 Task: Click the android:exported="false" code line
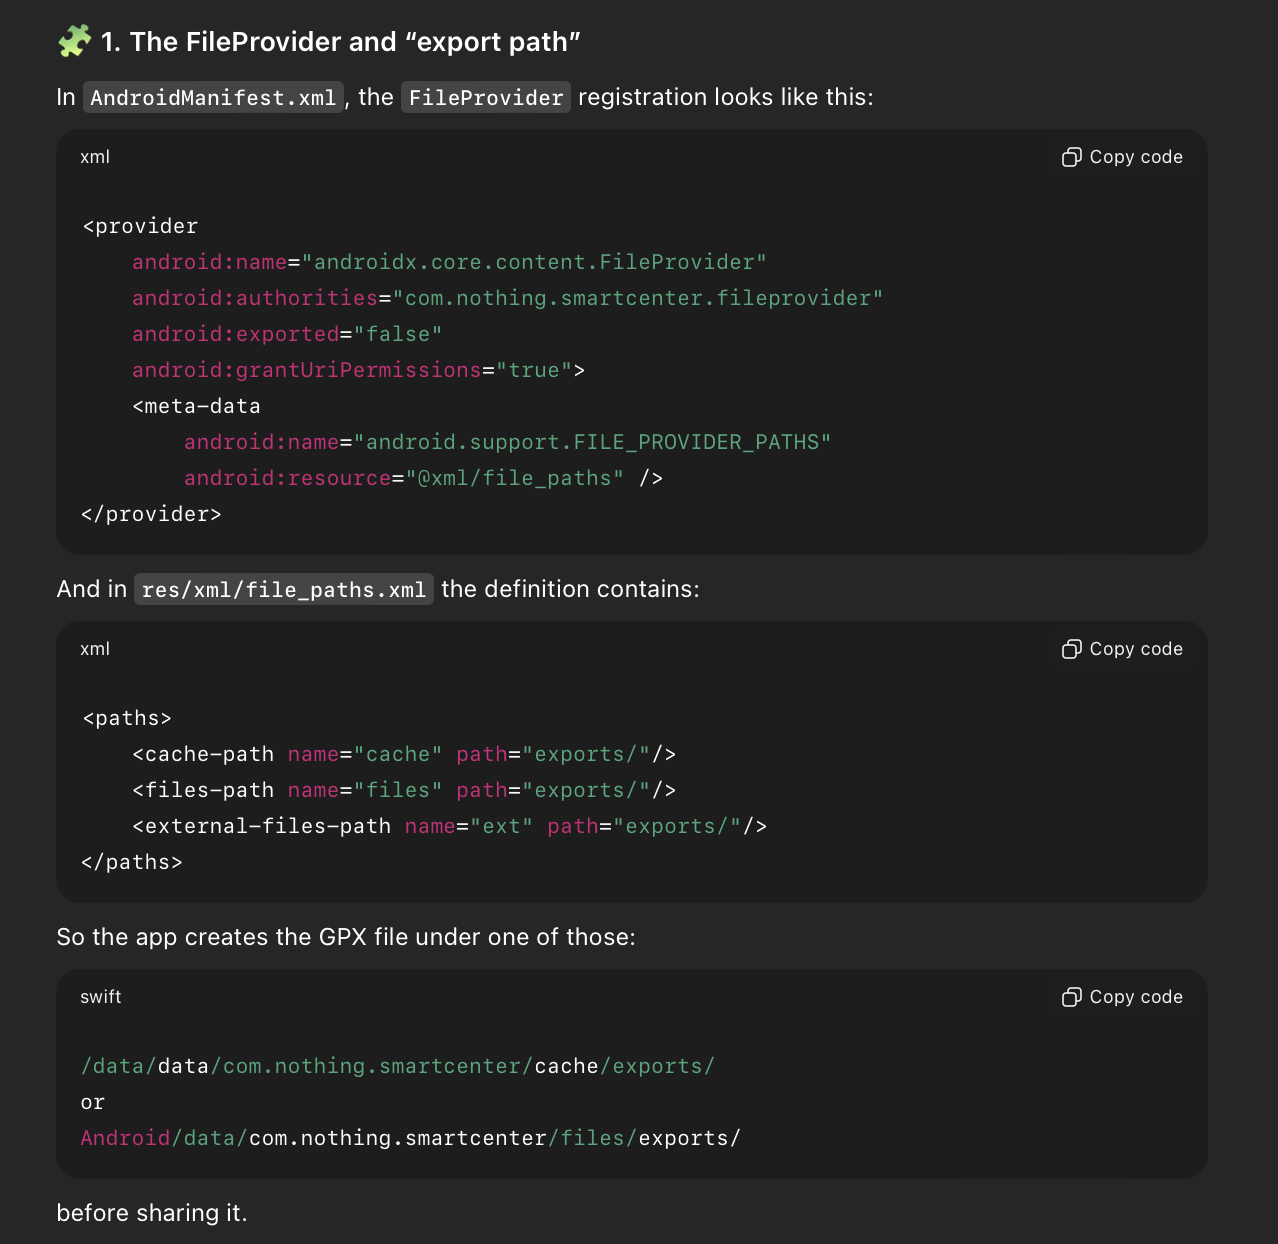click(x=287, y=334)
